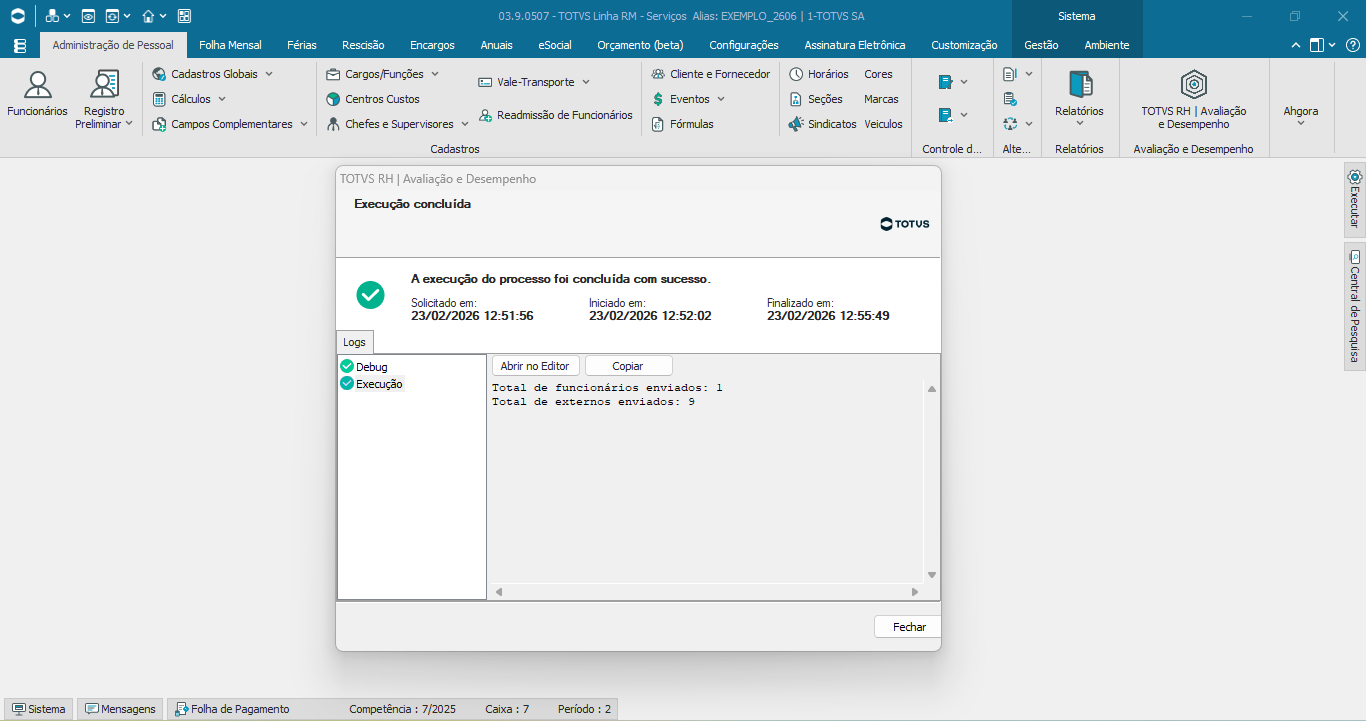Click Sistema in the status bar
1366x721 pixels.
click(38, 709)
